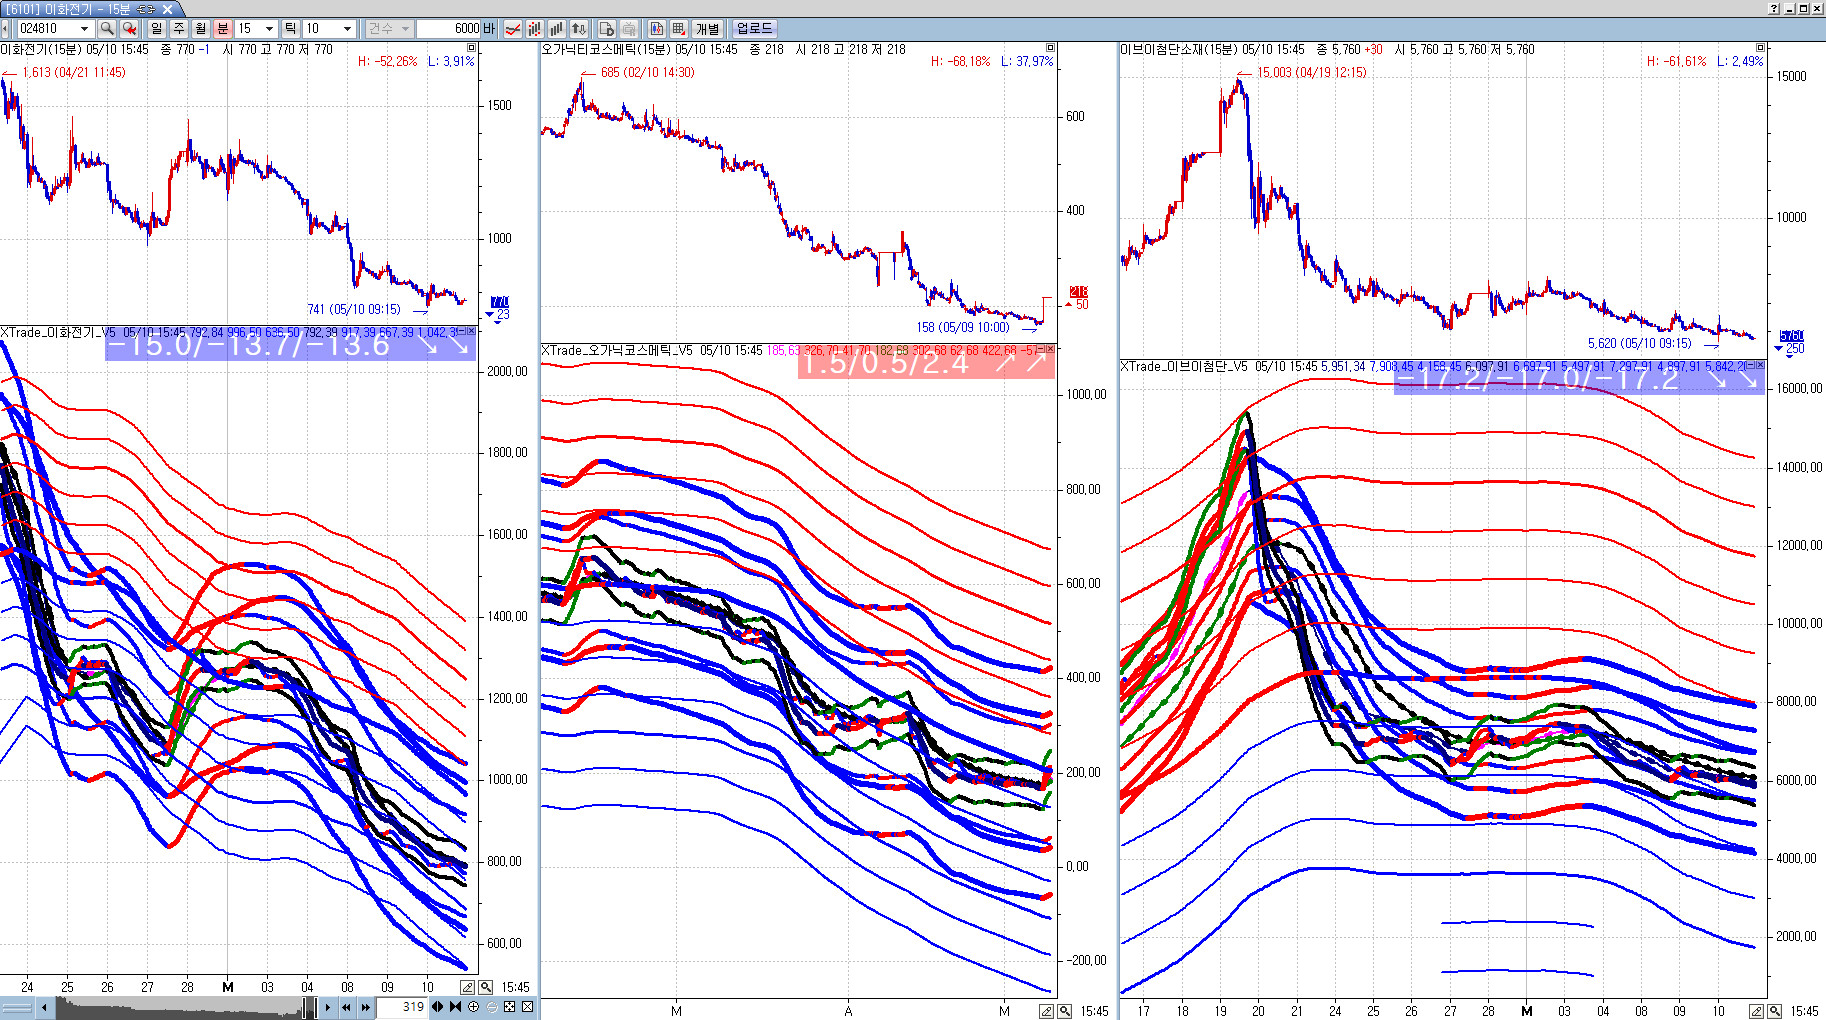Click the toolbar collapse arrow at far left
Screen dimensions: 1826x1020
pyautogui.click(x=5, y=29)
